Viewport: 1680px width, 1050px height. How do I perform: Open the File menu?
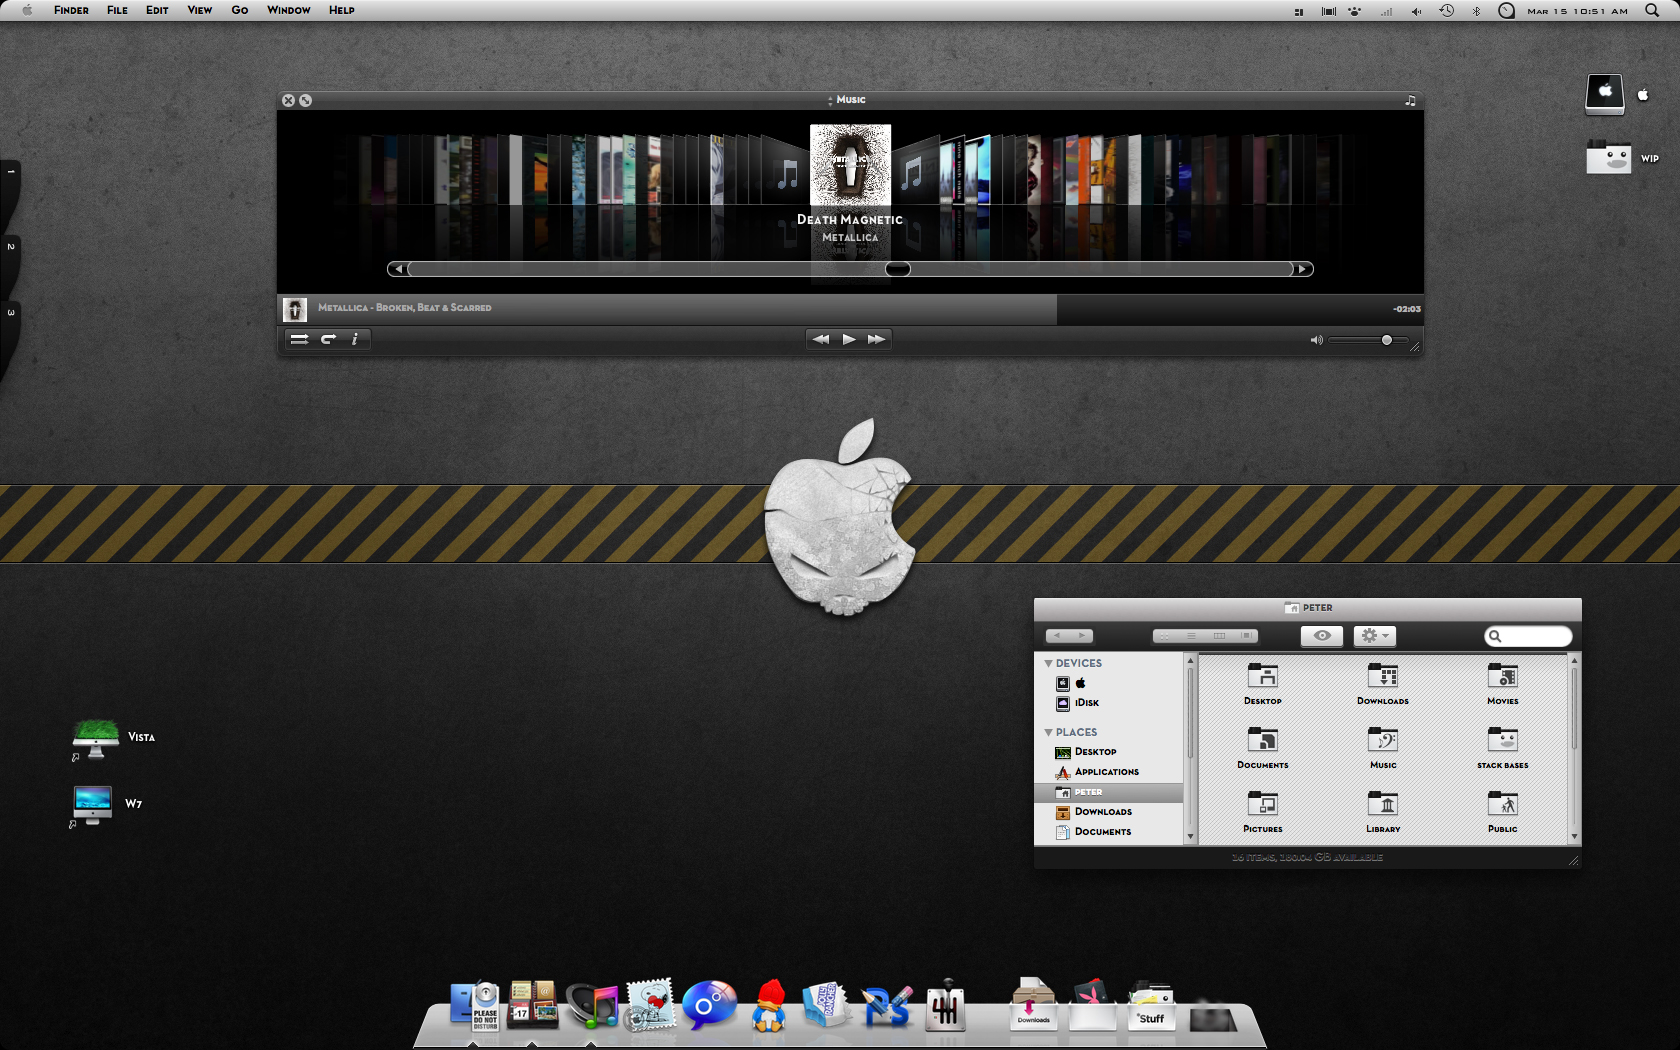(117, 10)
